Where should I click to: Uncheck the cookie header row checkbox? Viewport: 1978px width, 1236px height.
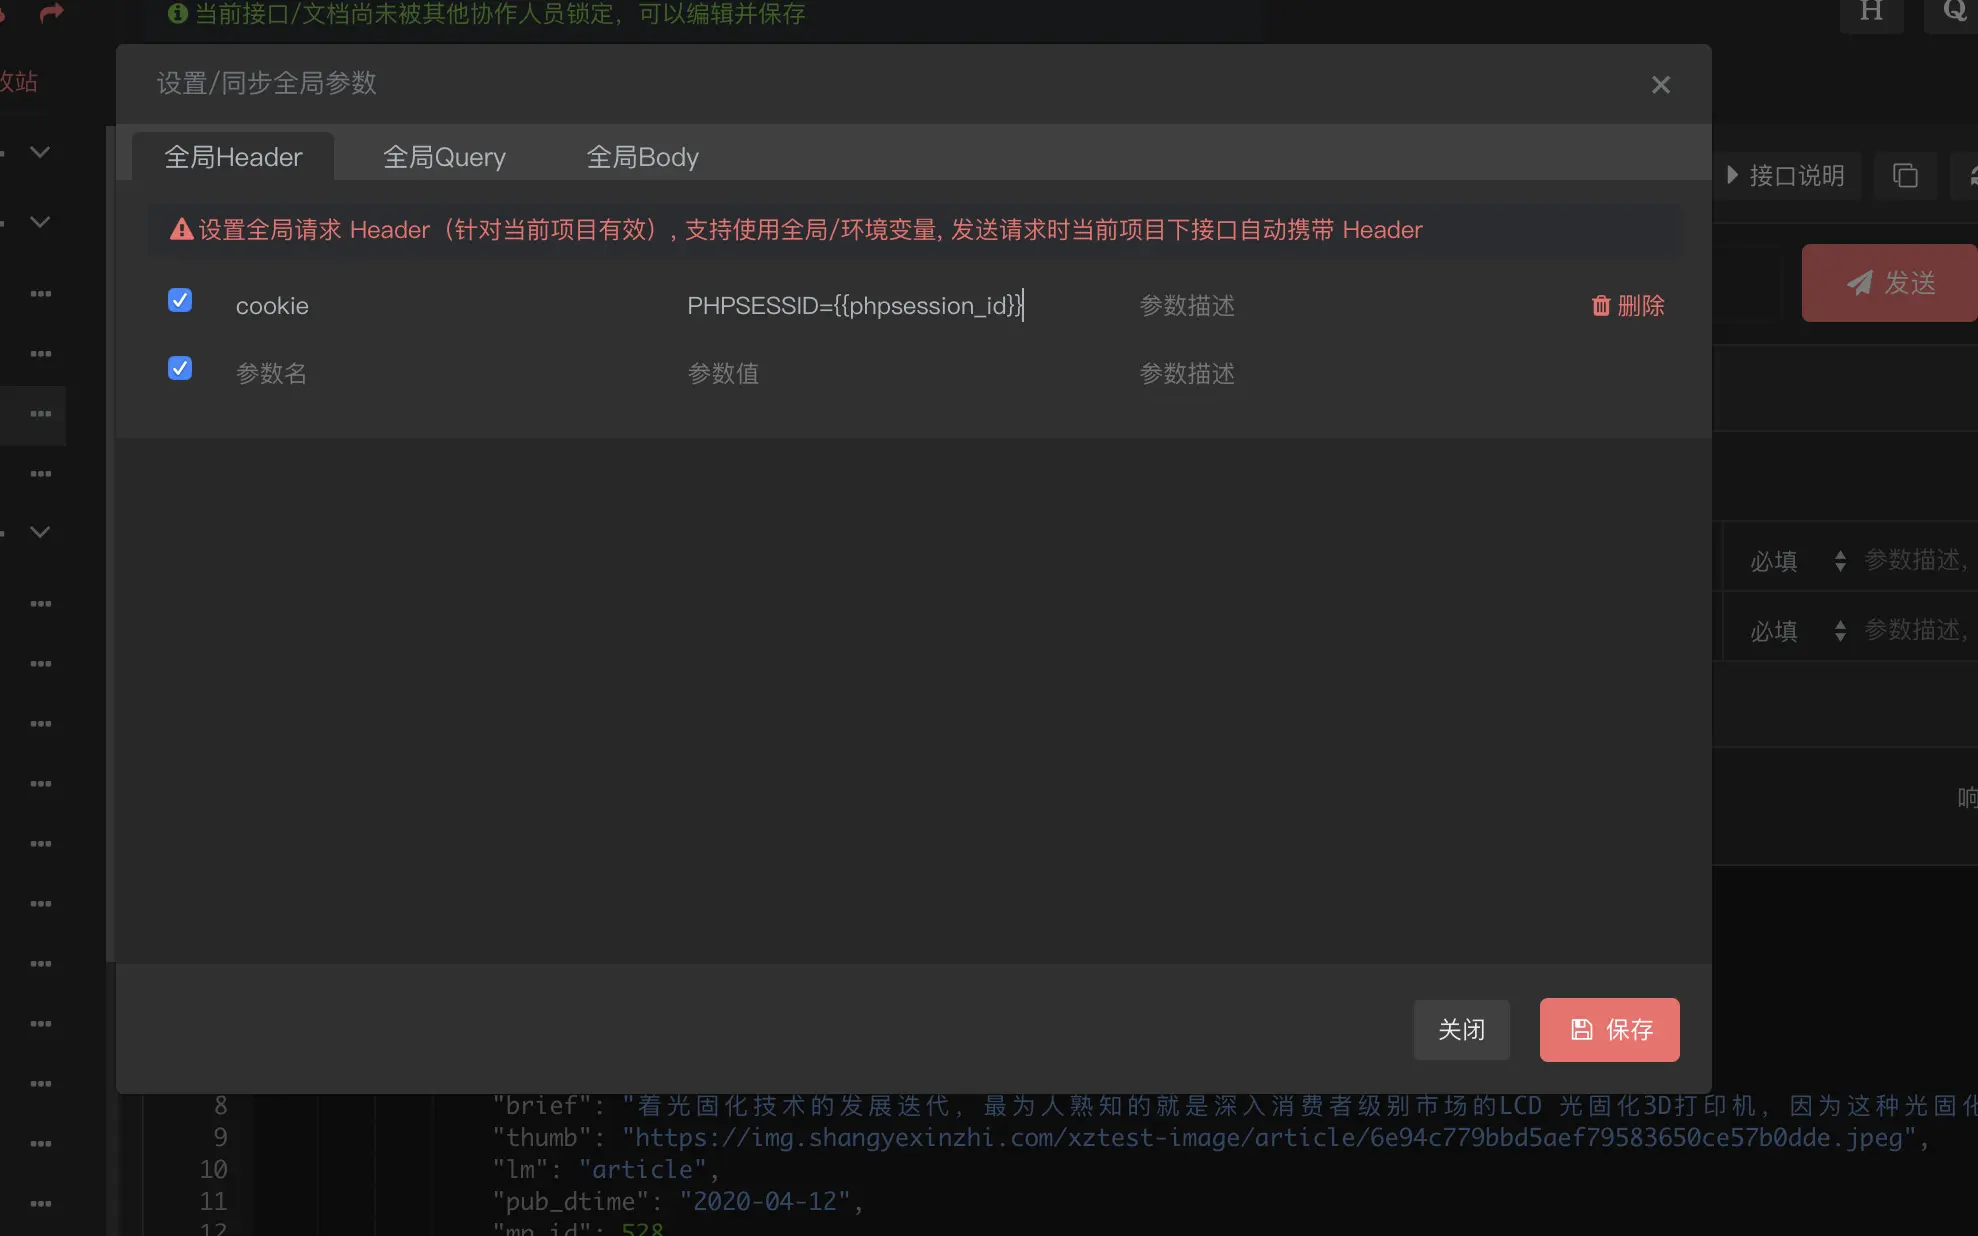point(180,300)
